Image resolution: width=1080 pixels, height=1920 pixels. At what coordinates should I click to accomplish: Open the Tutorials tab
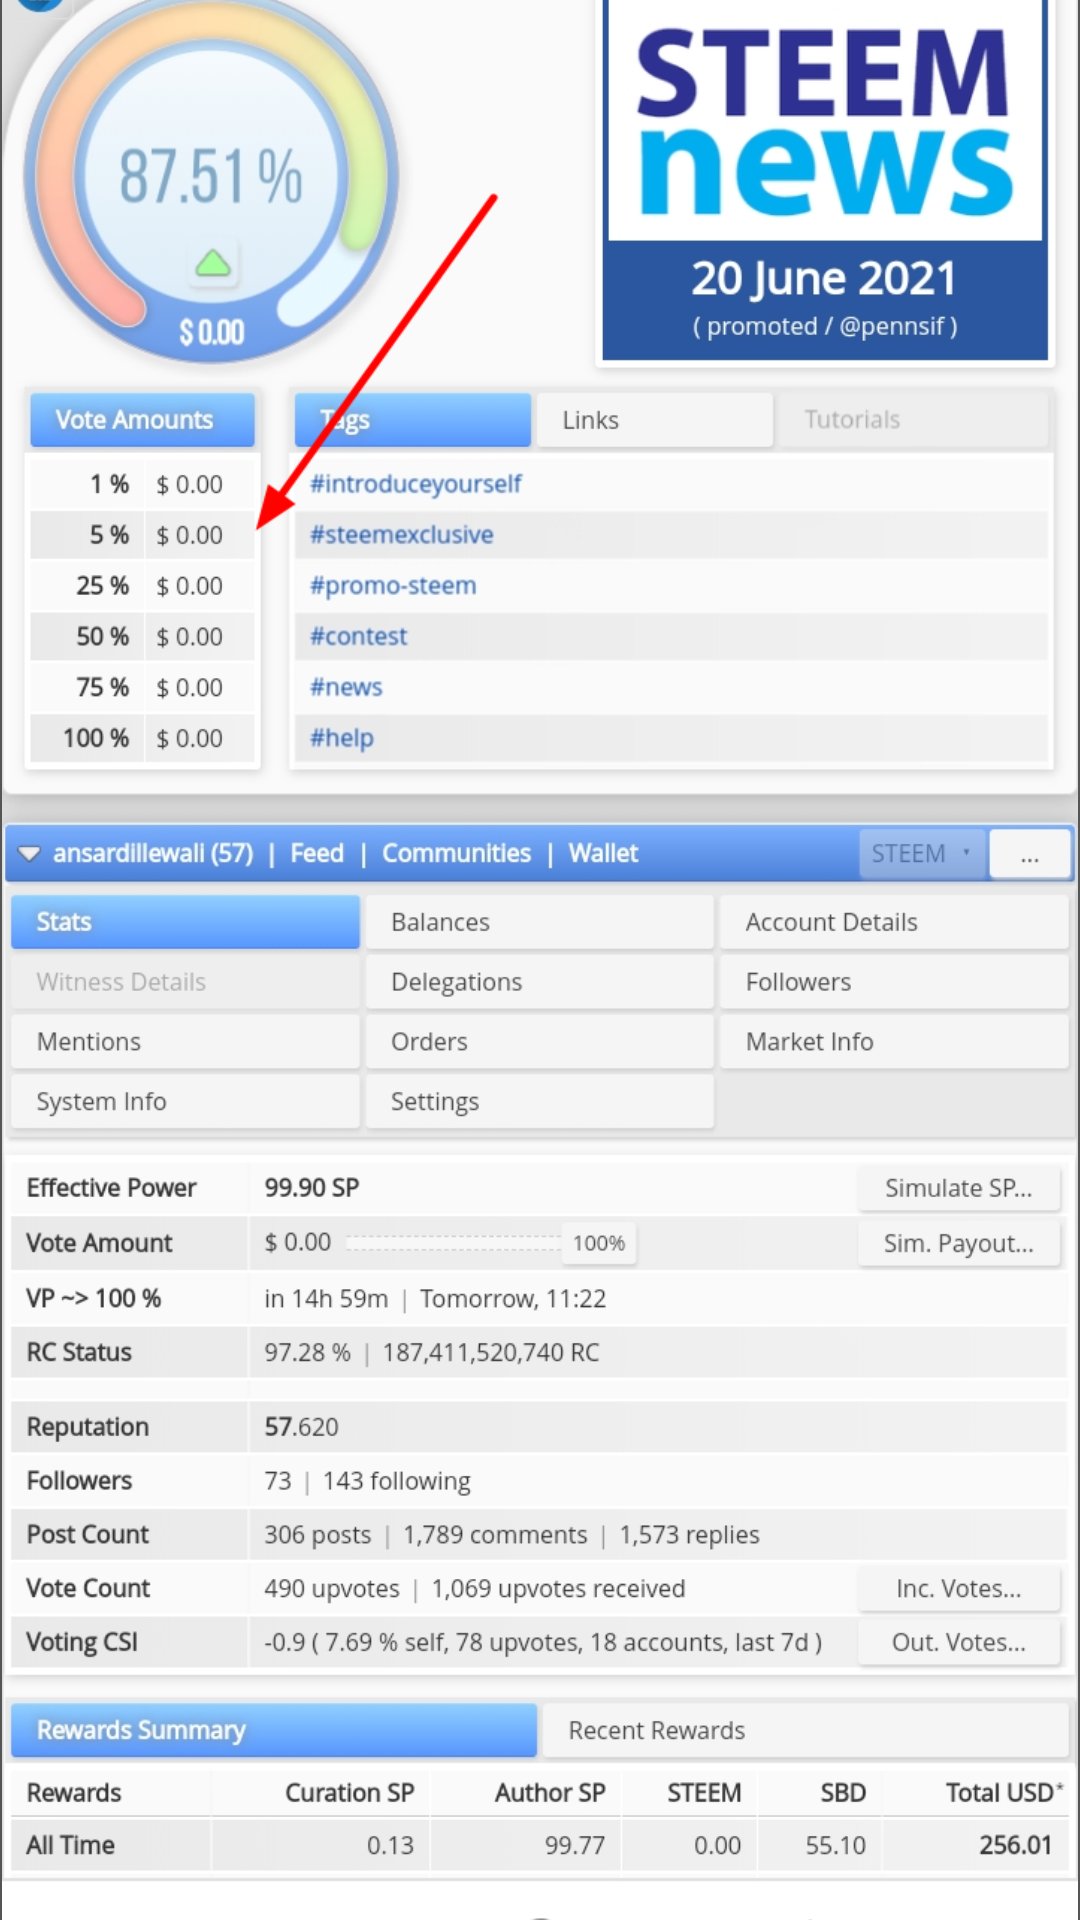[x=912, y=420]
